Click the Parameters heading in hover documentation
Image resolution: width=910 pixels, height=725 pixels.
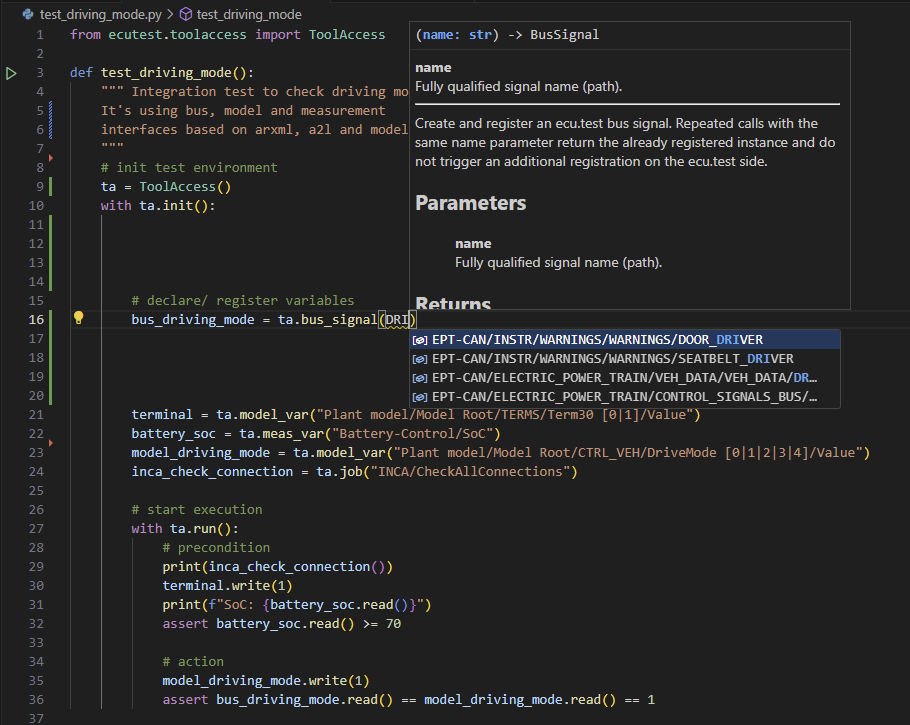coord(470,203)
